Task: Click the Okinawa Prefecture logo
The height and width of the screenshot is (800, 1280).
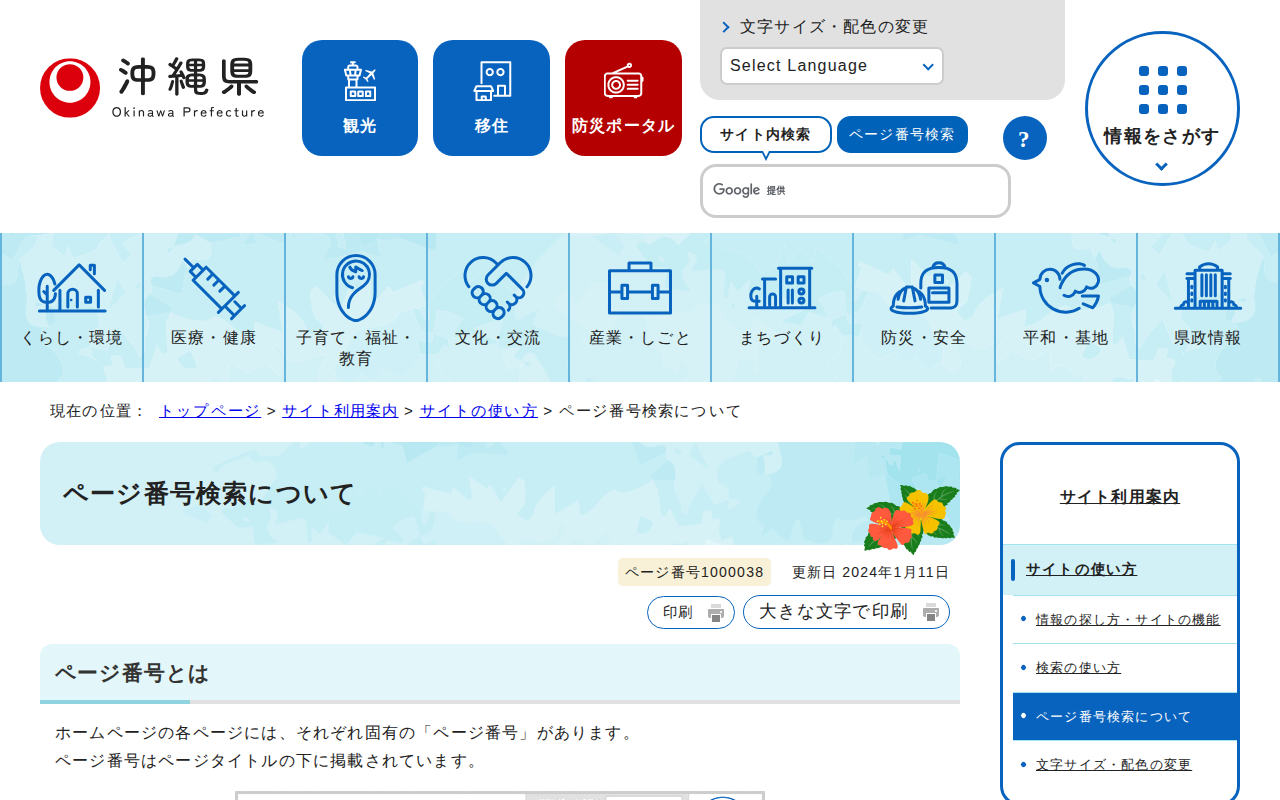Action: click(x=153, y=88)
